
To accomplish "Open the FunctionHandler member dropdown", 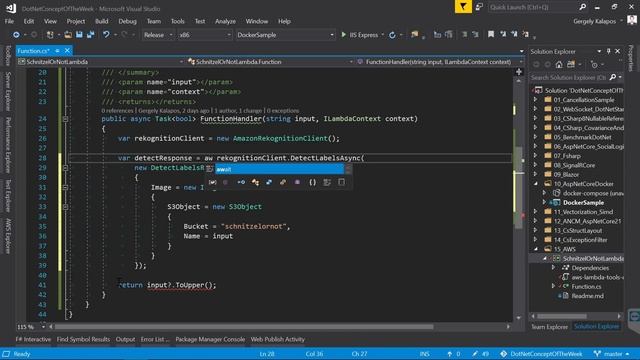I will click(520, 62).
